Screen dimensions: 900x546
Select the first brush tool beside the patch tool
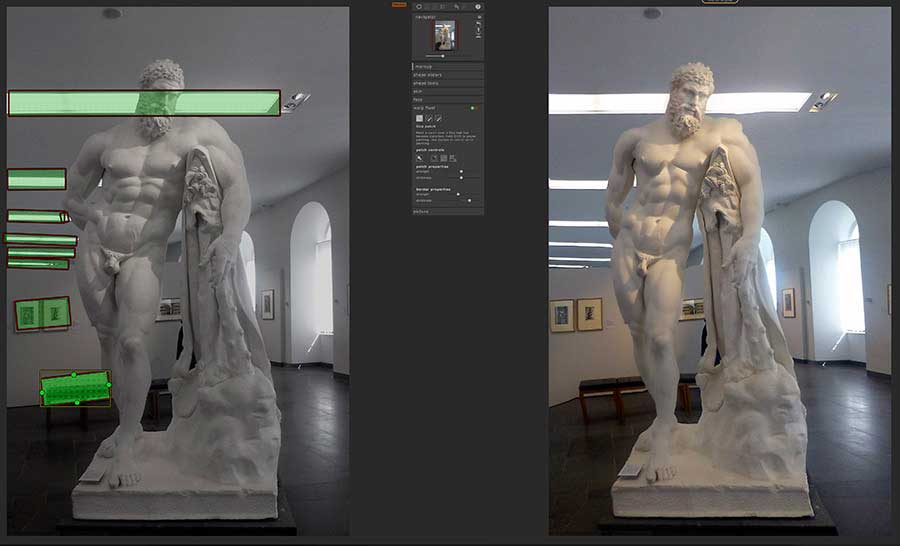click(429, 118)
